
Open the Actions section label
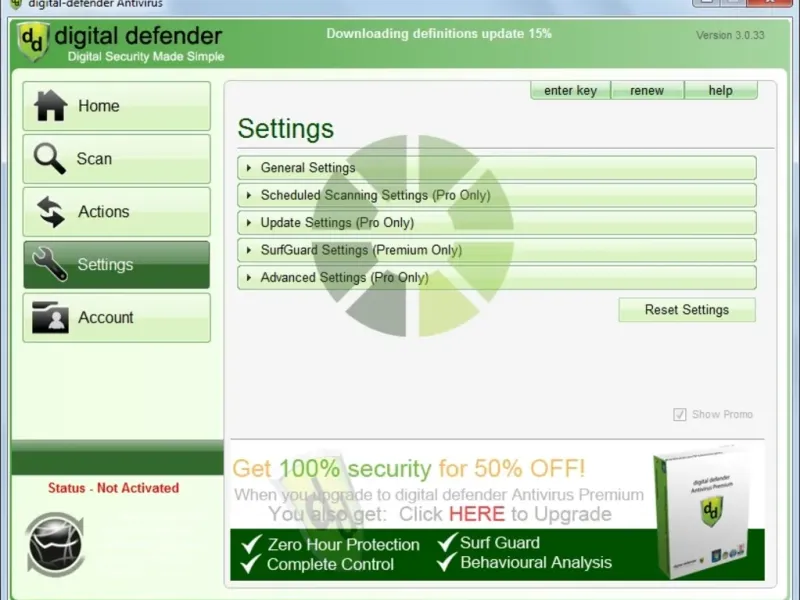104,211
